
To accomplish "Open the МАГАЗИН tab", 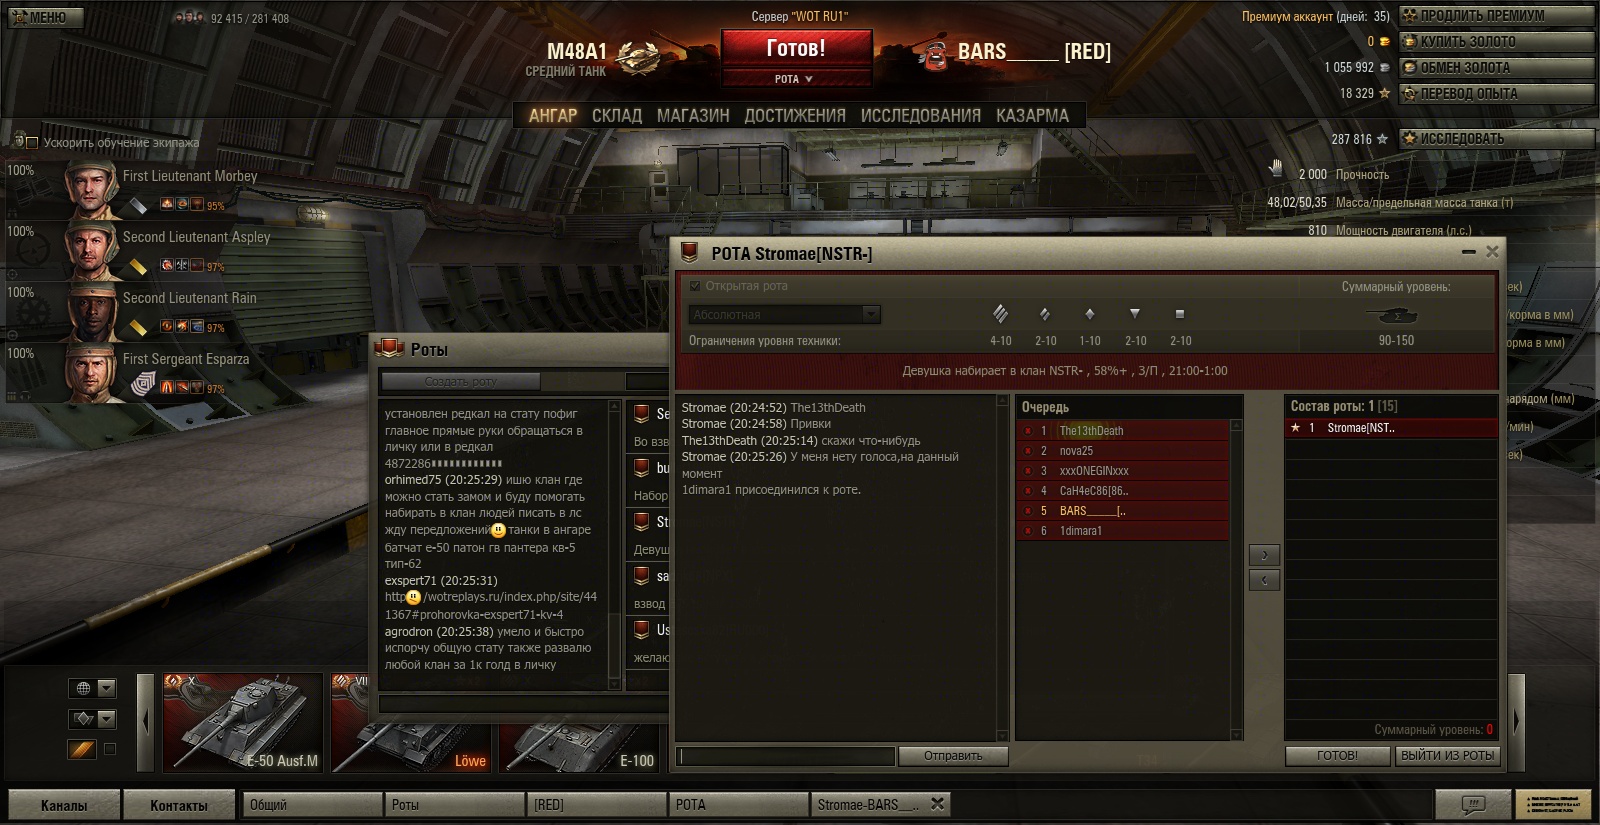I will (x=693, y=115).
